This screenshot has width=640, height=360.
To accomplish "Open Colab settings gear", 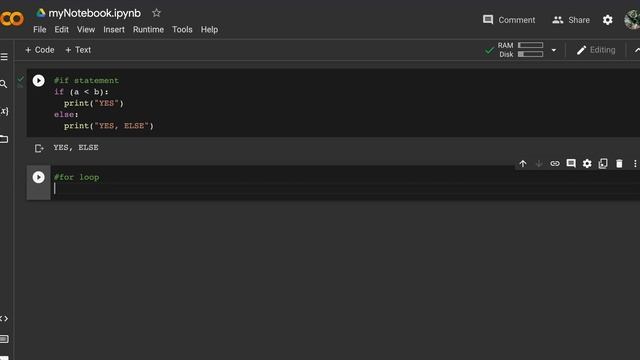I will (607, 20).
